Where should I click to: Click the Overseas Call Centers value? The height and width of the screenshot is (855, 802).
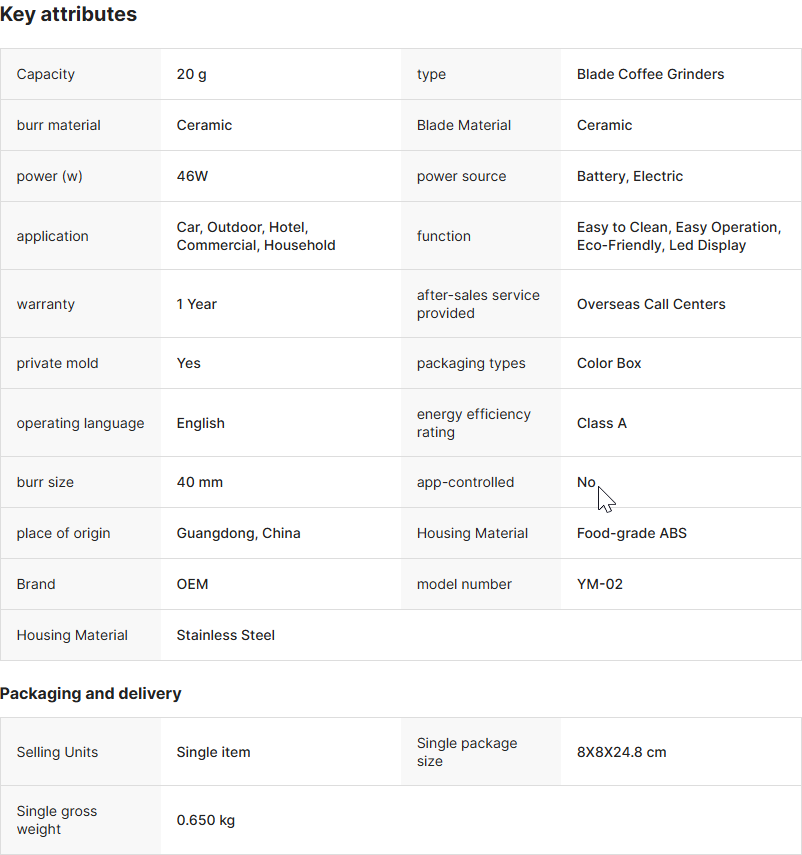tap(651, 304)
